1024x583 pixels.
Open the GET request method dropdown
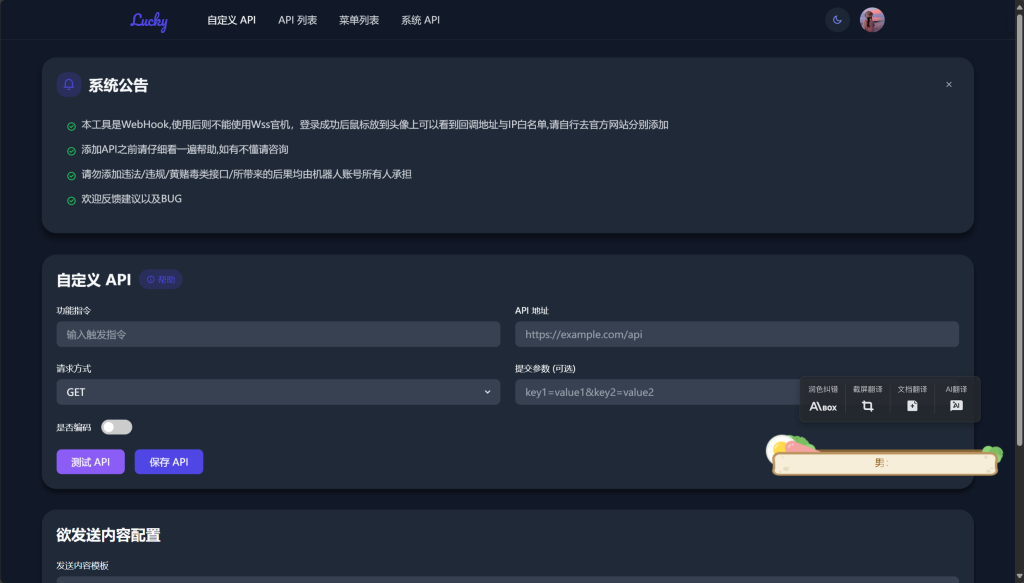tap(277, 392)
